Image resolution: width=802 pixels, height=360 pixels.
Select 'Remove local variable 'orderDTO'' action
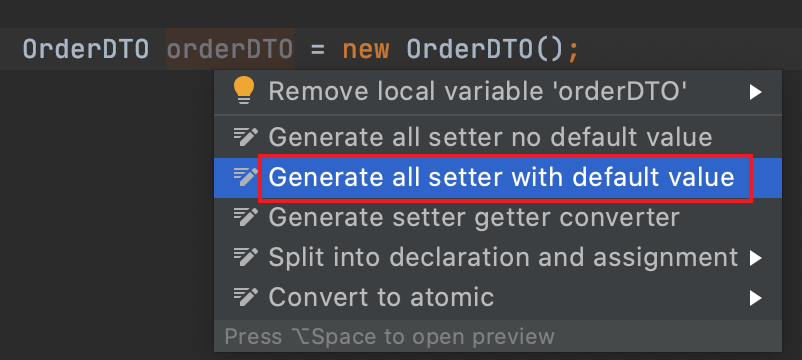tap(498, 92)
